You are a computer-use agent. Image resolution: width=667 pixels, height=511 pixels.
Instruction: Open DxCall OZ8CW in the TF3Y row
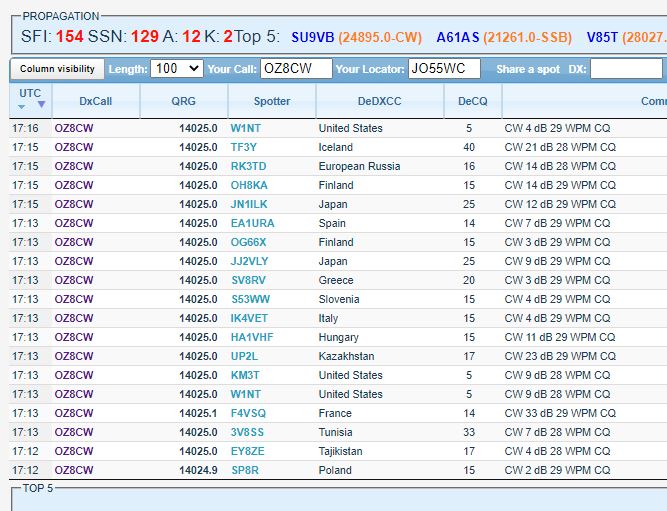click(x=74, y=147)
